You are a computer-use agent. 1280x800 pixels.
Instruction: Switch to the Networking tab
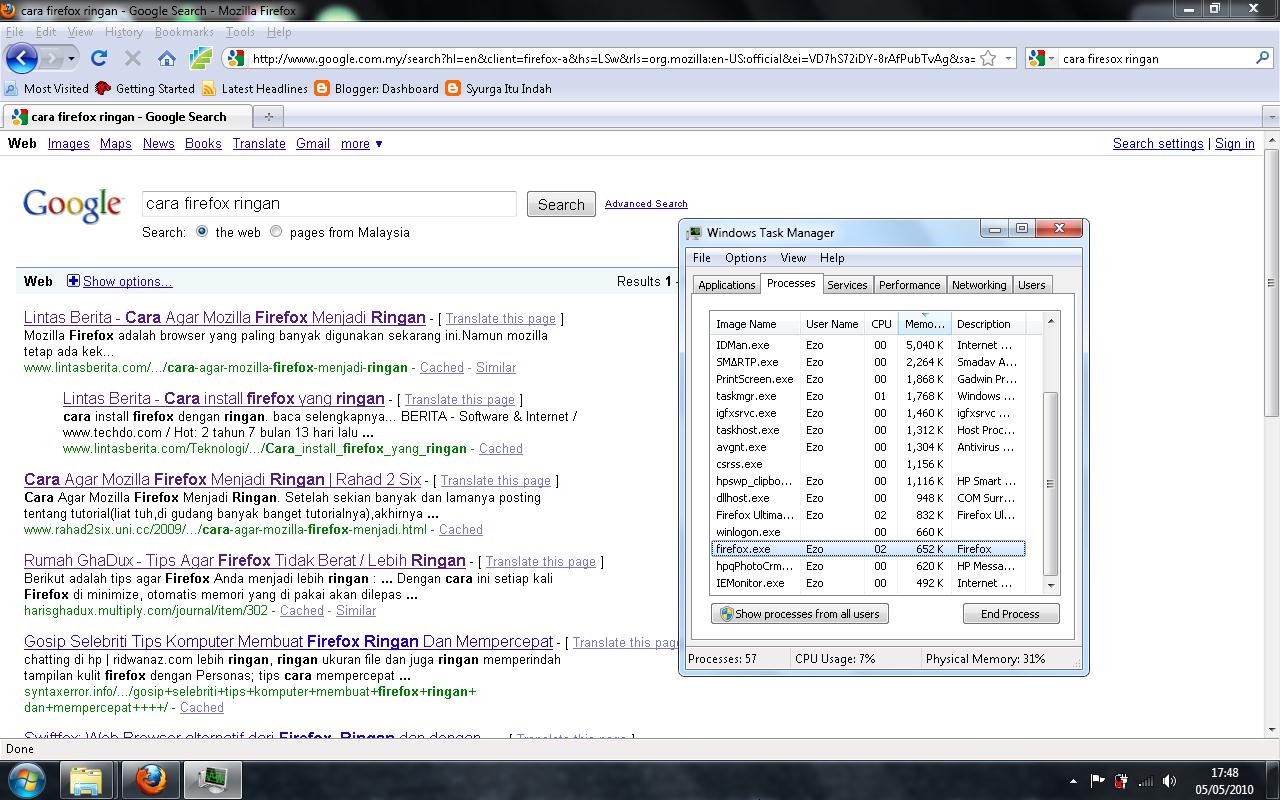[x=979, y=285]
